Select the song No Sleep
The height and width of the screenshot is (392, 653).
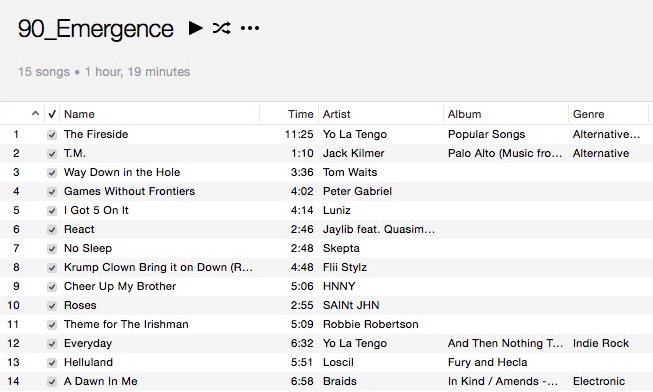point(88,248)
